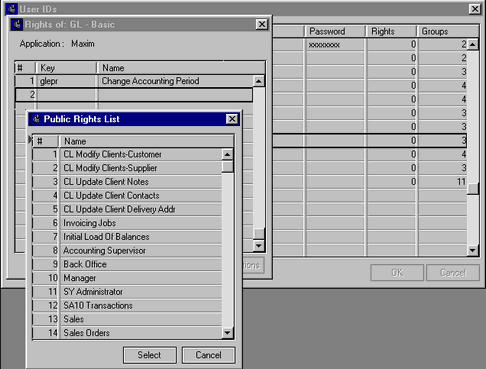Click the User IDs grid scrollbar thumb
This screenshot has height=369, width=486.
pos(473,189)
